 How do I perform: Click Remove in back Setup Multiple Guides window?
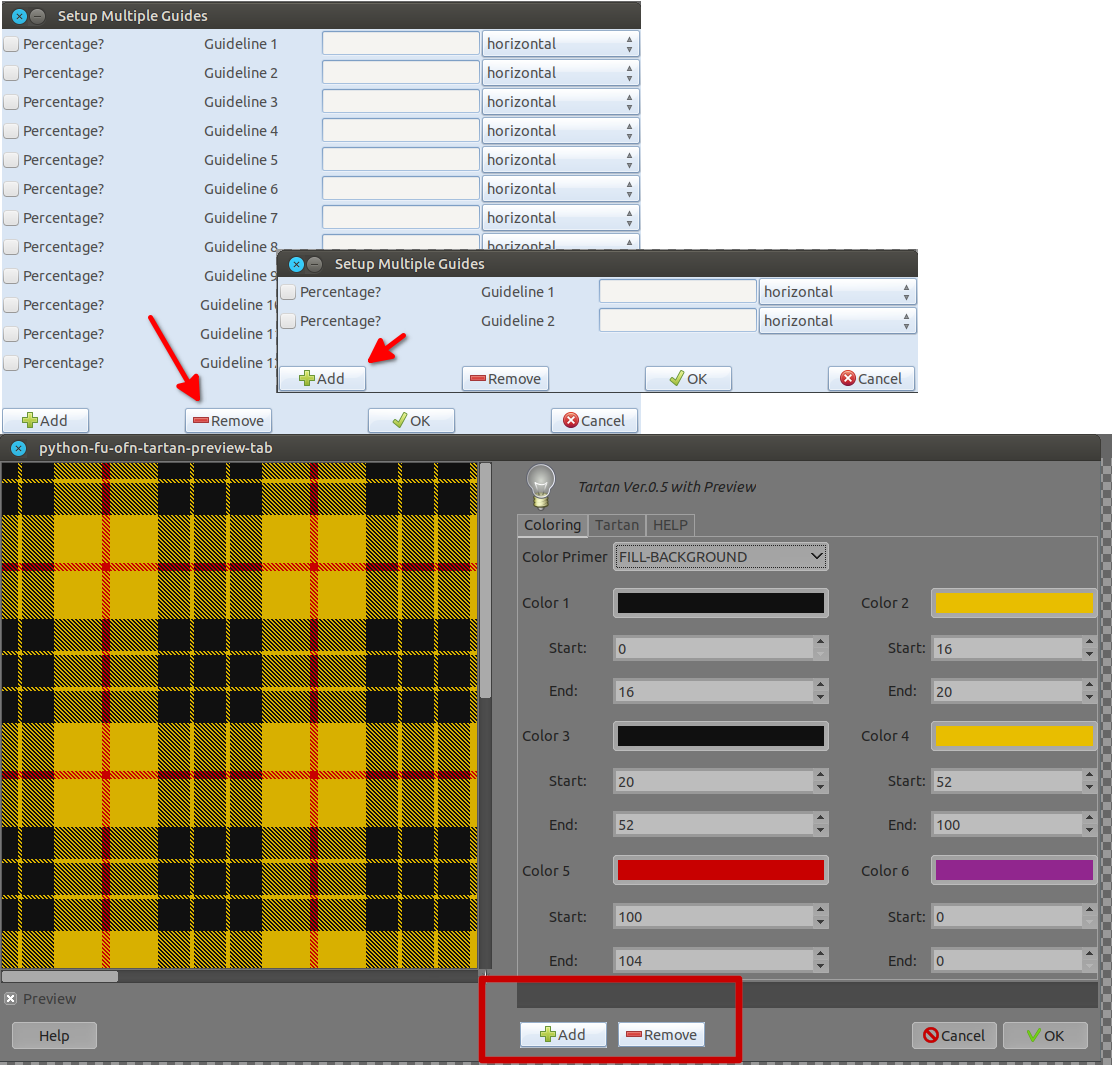[x=228, y=420]
